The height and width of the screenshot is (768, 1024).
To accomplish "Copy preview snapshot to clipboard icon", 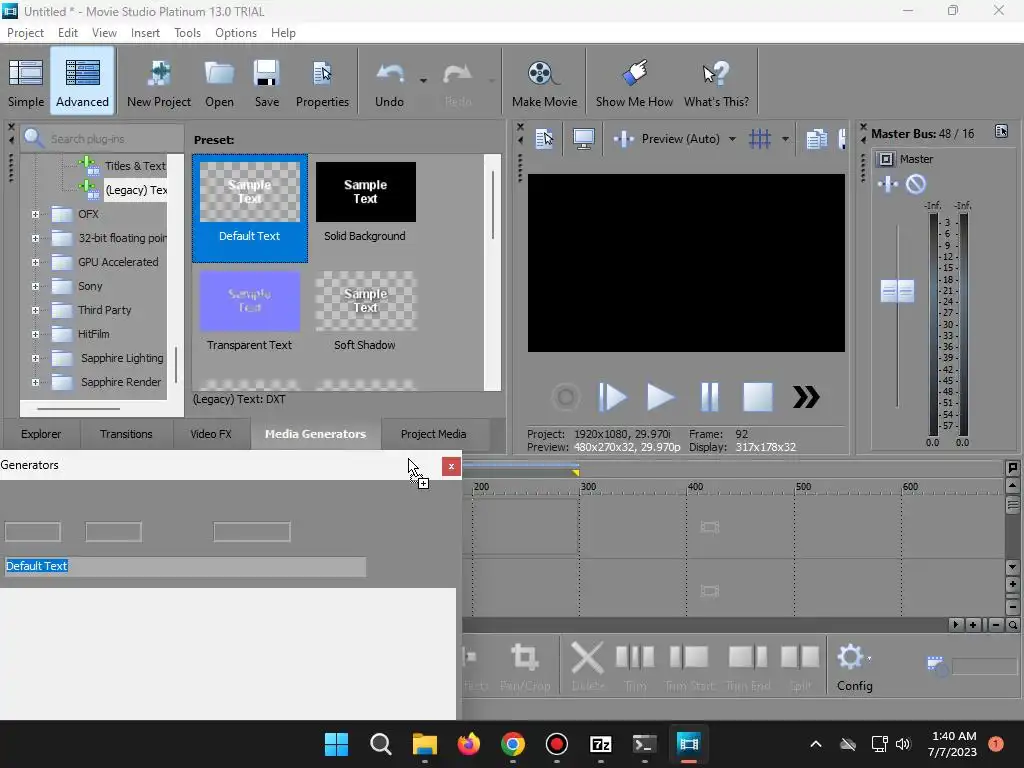I will tap(816, 138).
